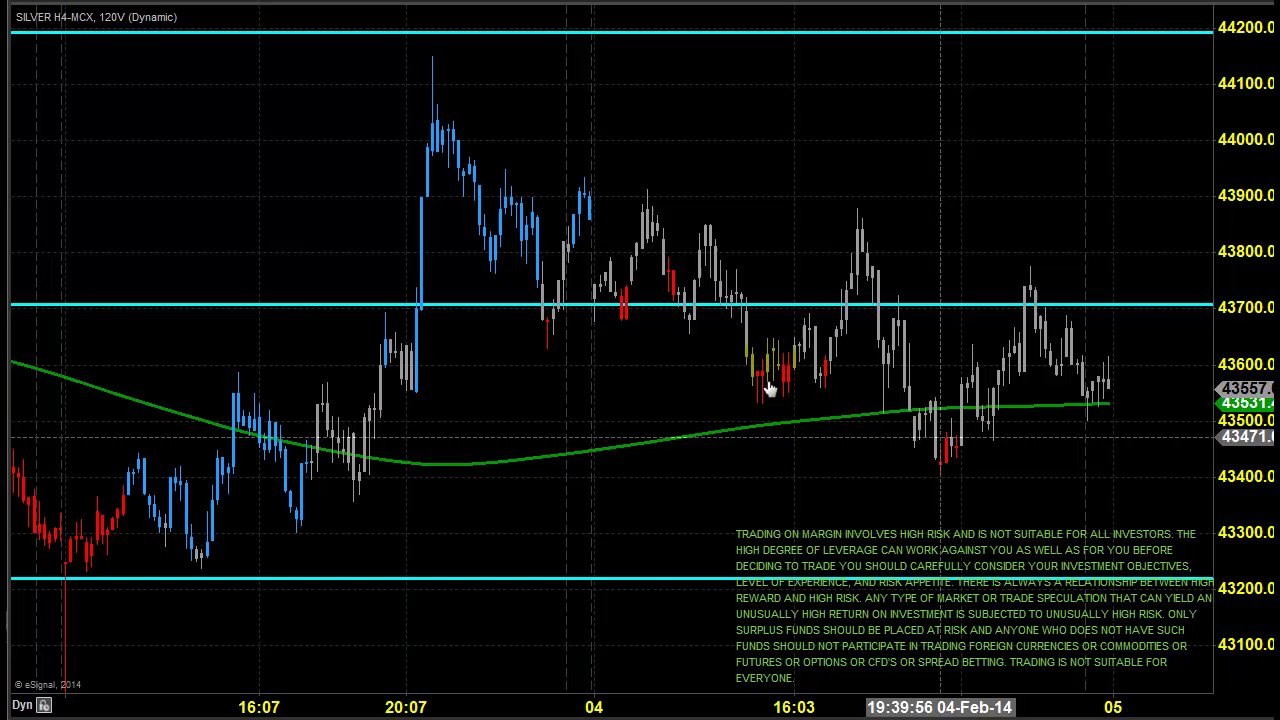
Task: Click the 43900.0 price axis label
Action: [1246, 195]
